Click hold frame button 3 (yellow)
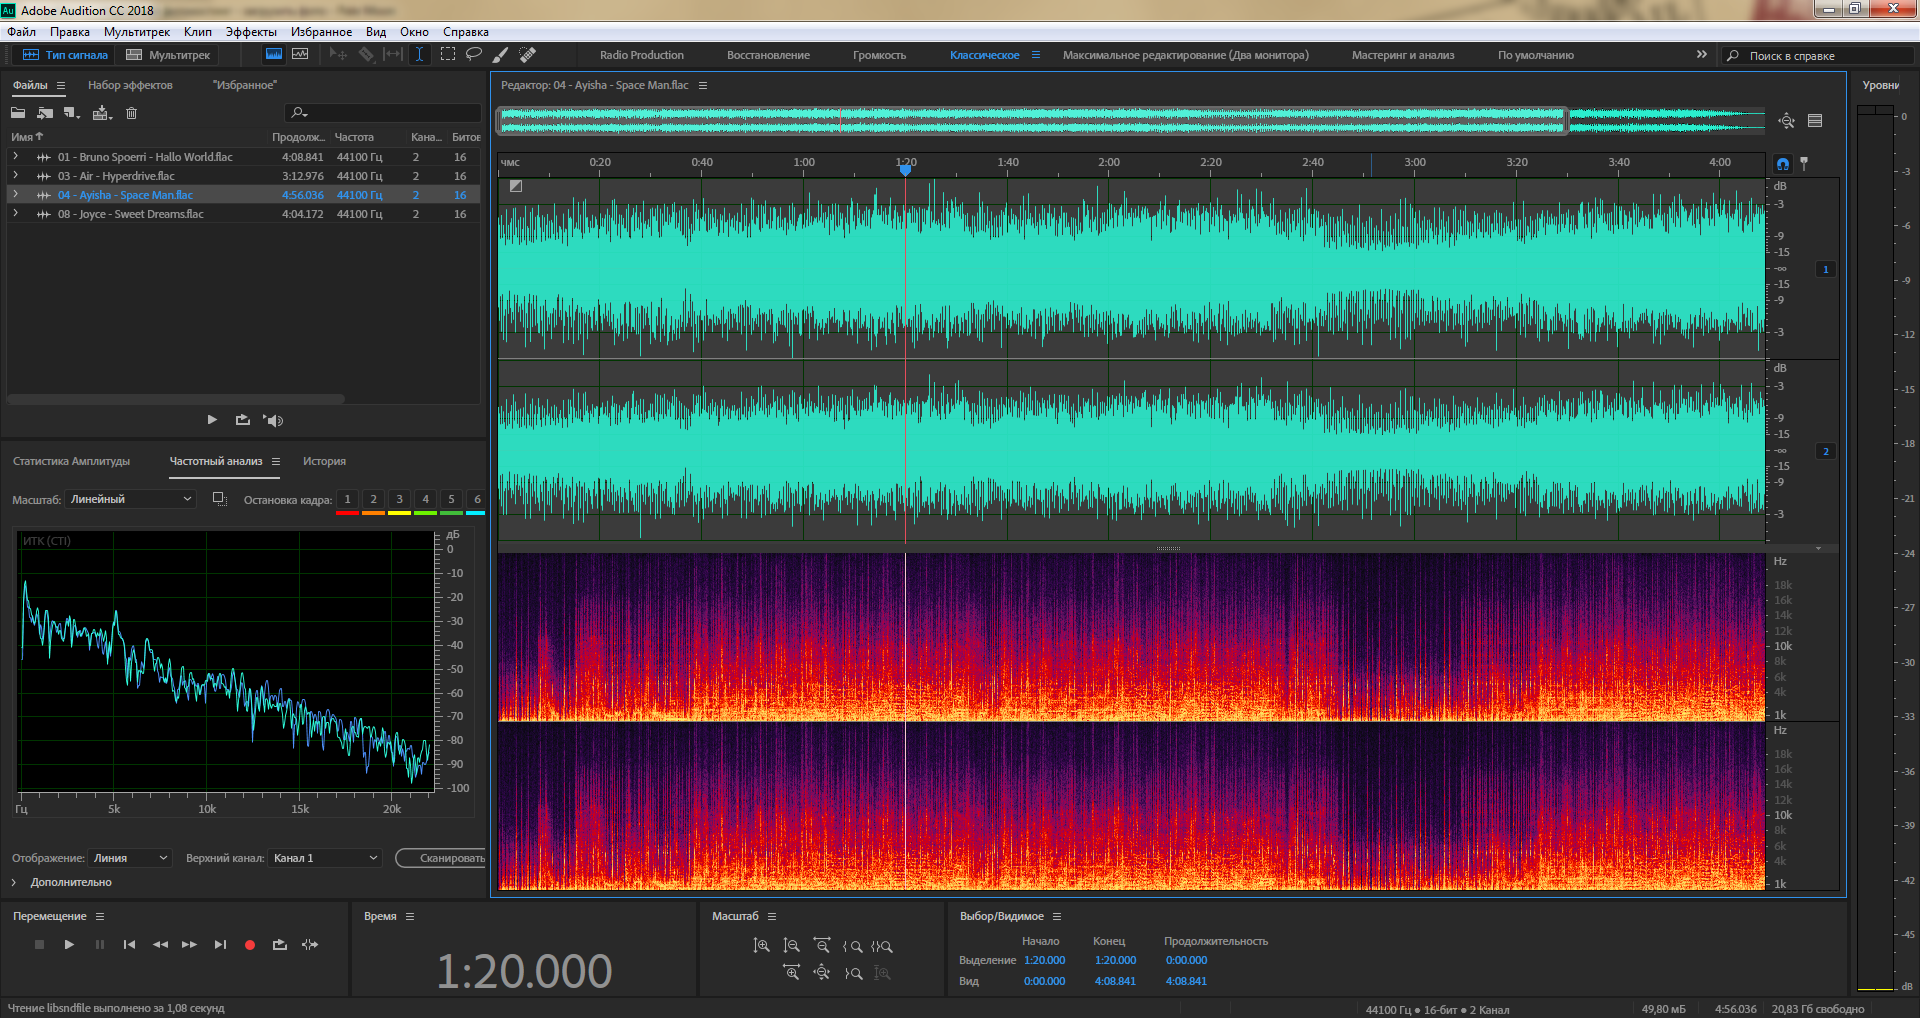Screen dimensions: 1920x1018 tap(399, 499)
